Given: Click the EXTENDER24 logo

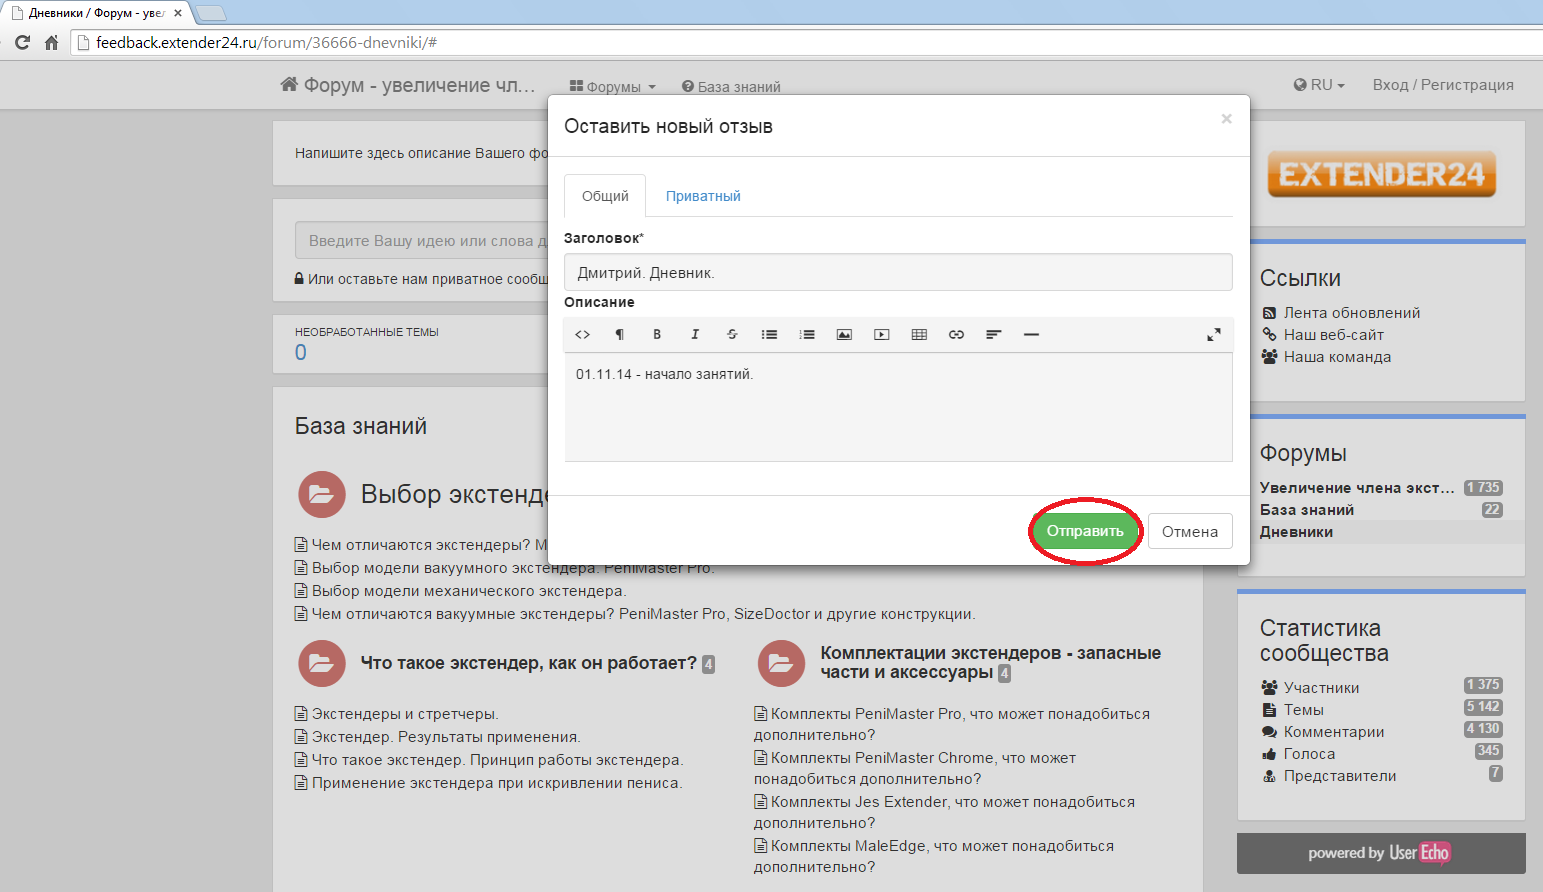Looking at the screenshot, I should coord(1381,174).
